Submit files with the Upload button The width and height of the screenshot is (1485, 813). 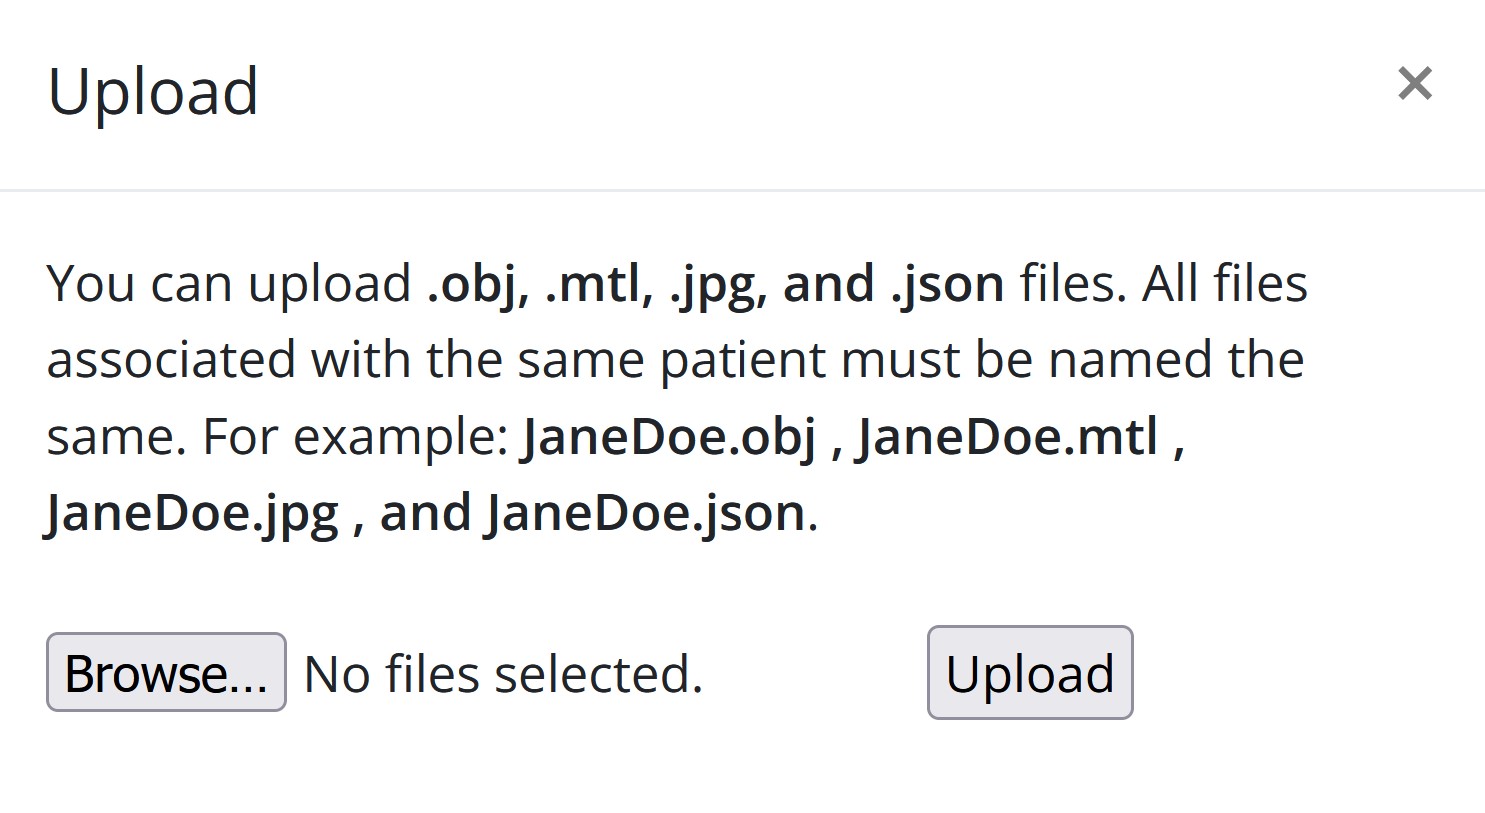click(x=1030, y=672)
